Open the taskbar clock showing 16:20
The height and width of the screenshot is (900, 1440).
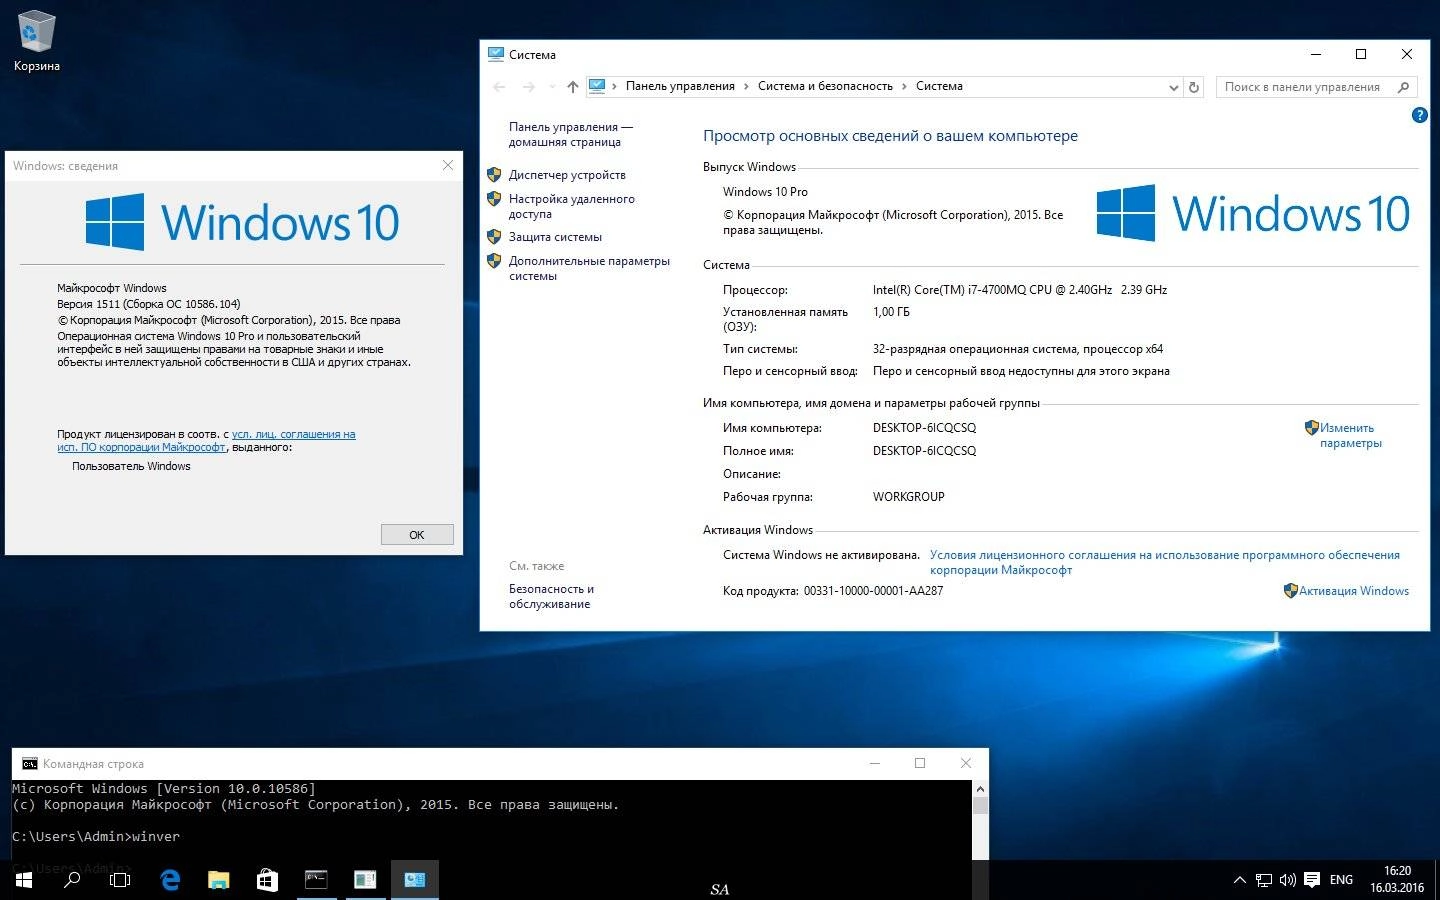pos(1397,880)
